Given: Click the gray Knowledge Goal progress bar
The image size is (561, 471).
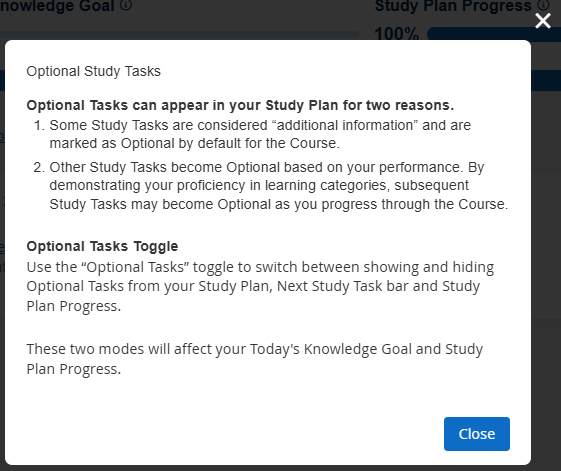Looking at the screenshot, I should coord(179,35).
